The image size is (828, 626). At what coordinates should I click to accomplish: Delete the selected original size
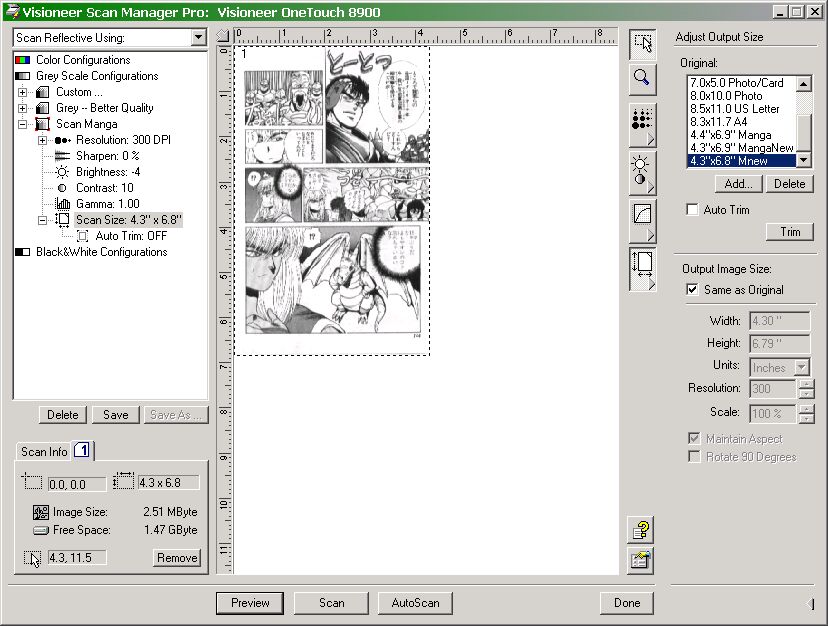(789, 184)
